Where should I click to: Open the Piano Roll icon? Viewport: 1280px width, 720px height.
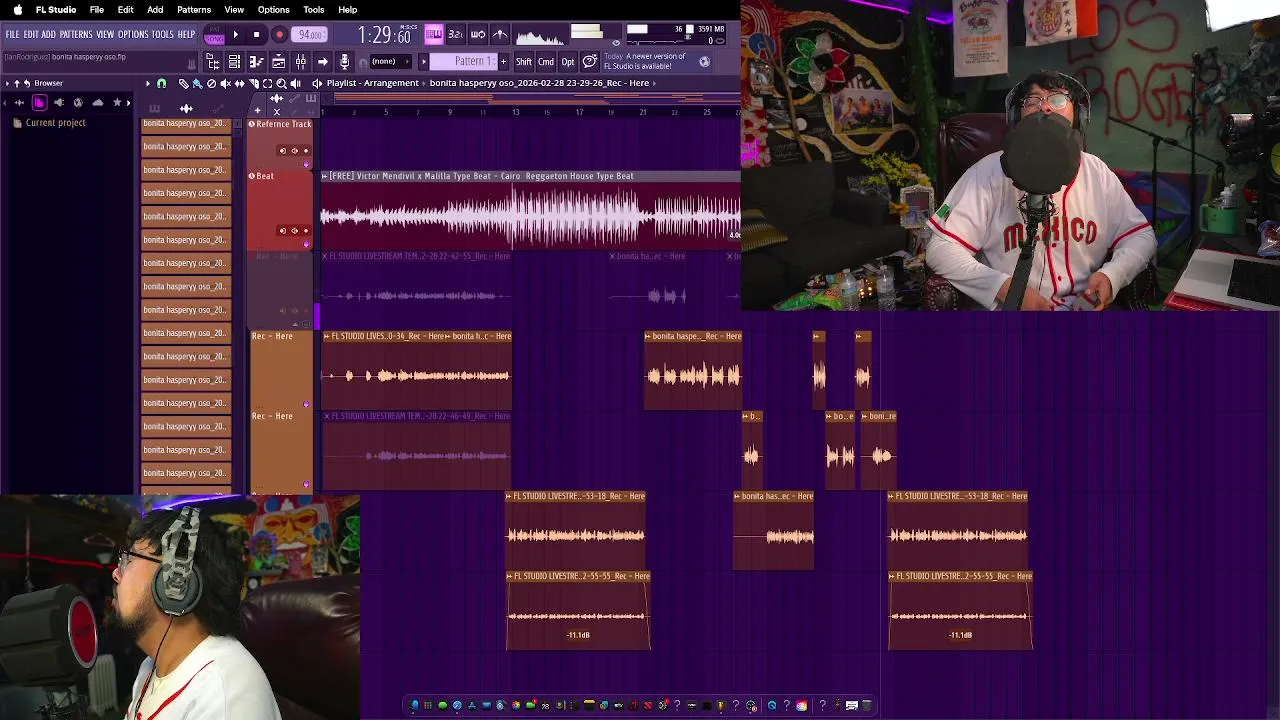tap(257, 62)
